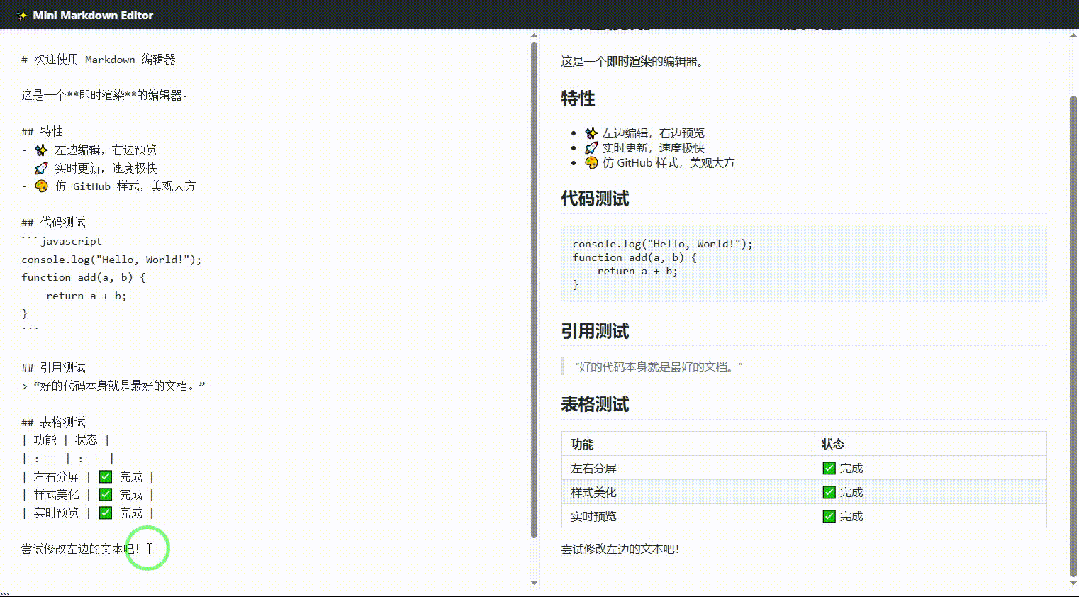Click the preview footer text '尝试修改左边的文本吧!'

coord(620,549)
